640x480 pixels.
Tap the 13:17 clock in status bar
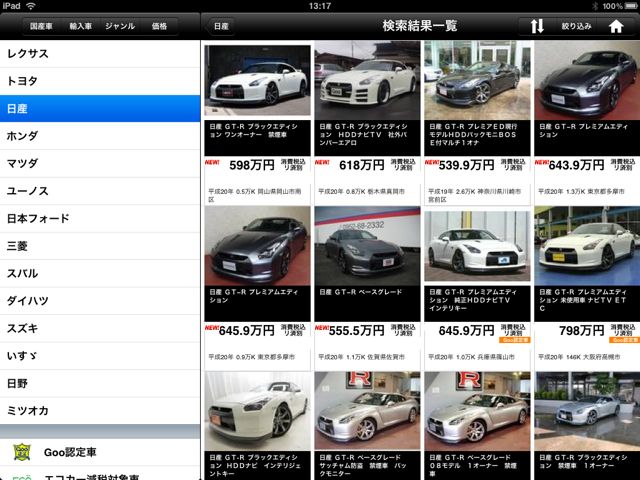[320, 6]
